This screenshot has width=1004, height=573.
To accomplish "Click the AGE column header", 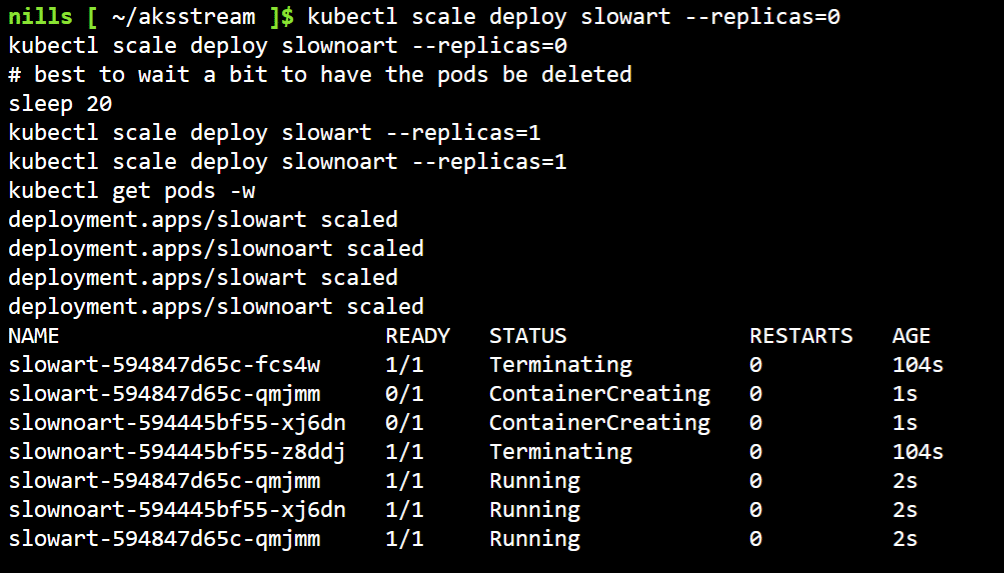I will pos(911,335).
